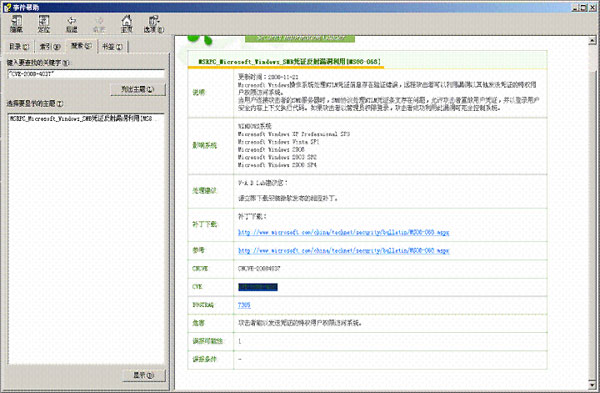Click the content pane scroll-down arrow
The width and height of the screenshot is (600, 393).
(x=592, y=384)
